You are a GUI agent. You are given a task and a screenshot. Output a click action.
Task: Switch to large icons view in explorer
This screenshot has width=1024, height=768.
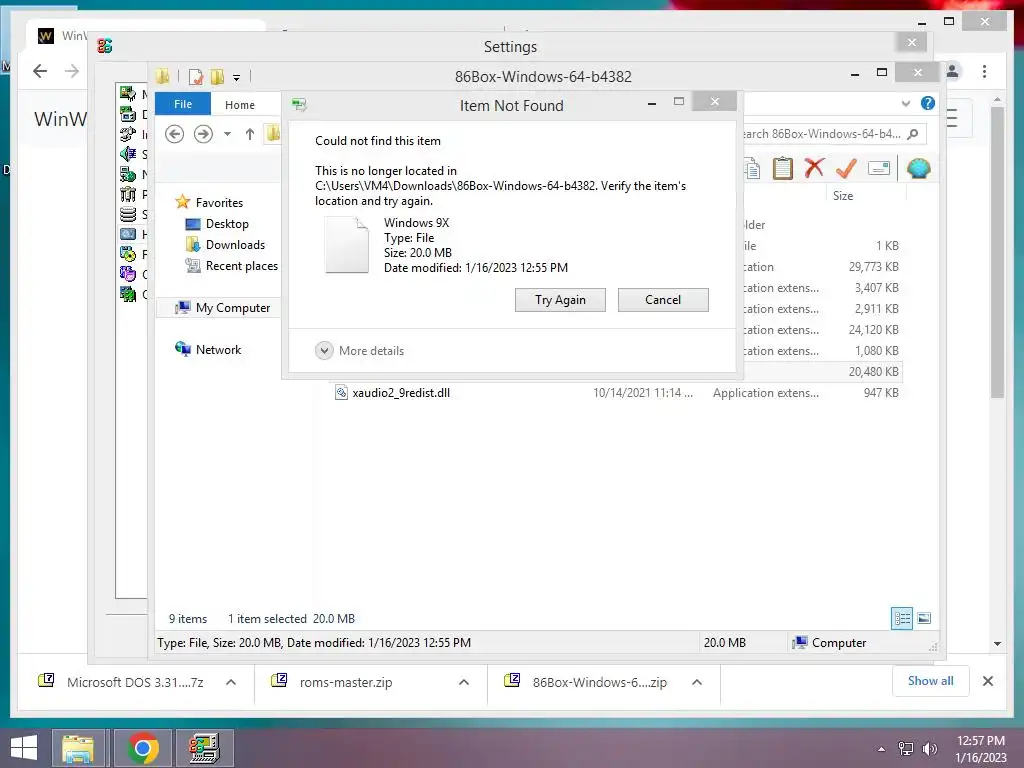924,618
